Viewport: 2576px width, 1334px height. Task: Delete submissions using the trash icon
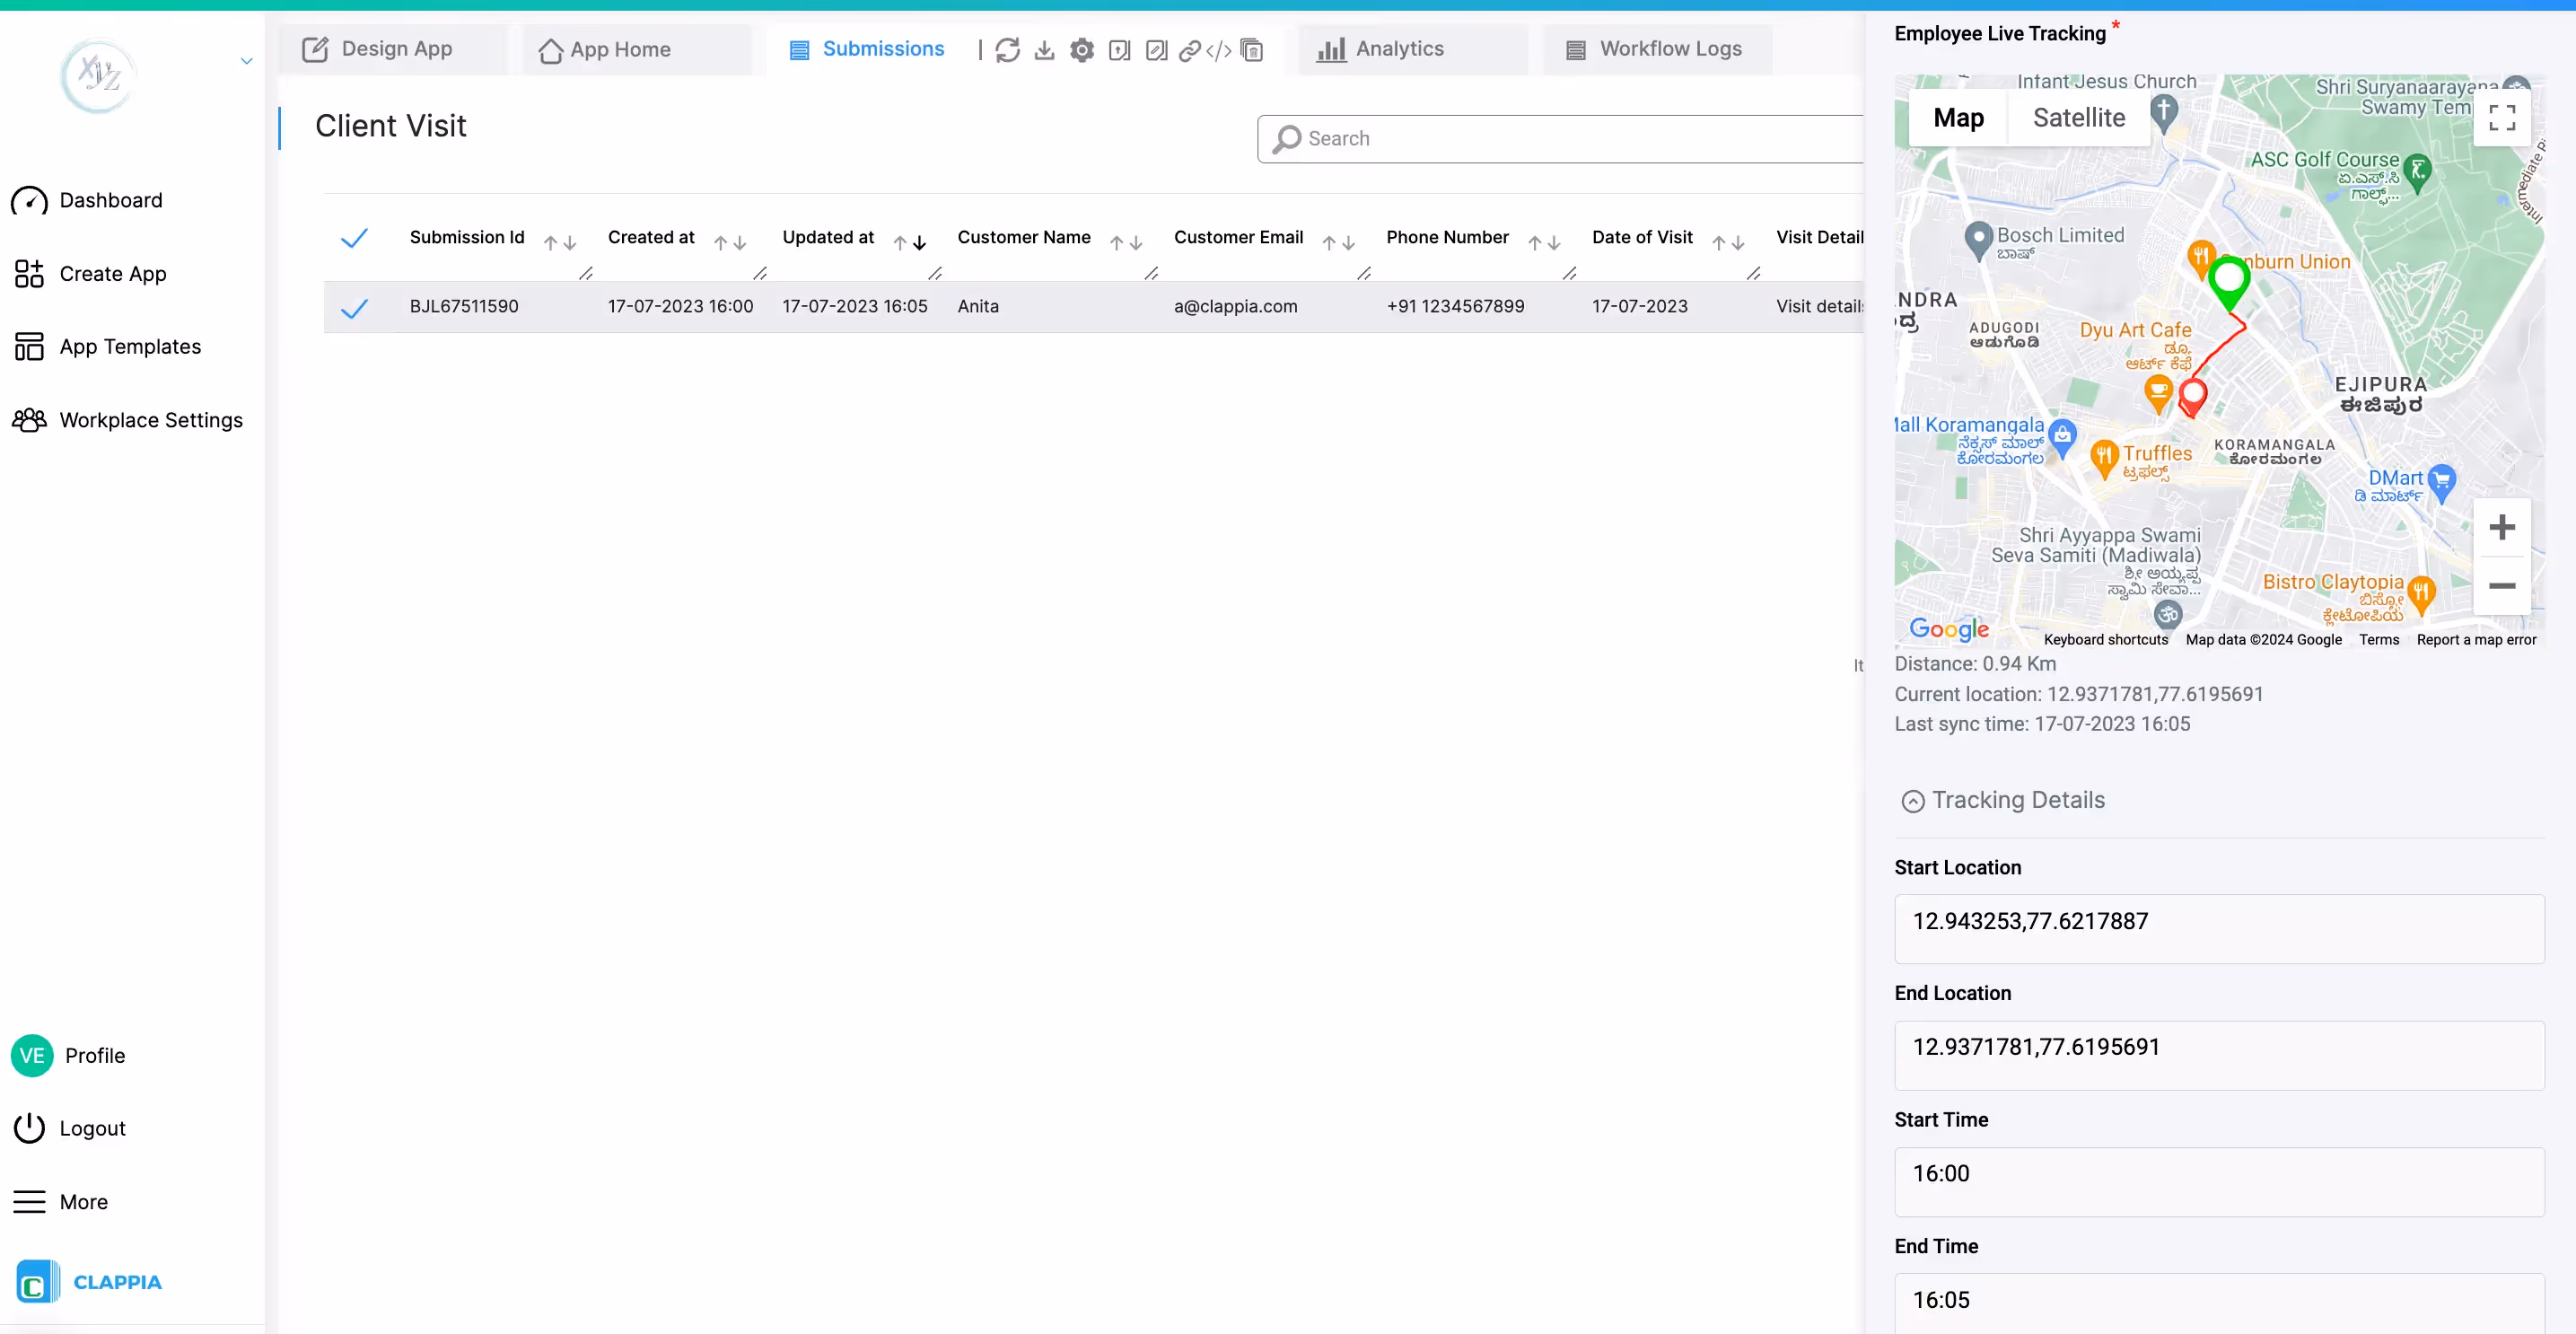click(x=1251, y=49)
